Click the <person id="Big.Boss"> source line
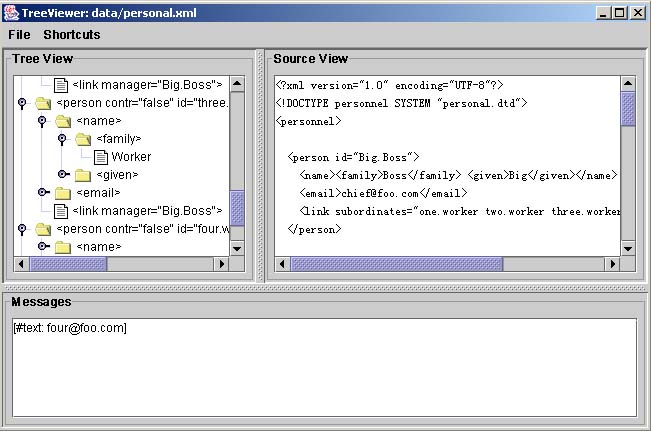651x431 pixels. point(353,157)
